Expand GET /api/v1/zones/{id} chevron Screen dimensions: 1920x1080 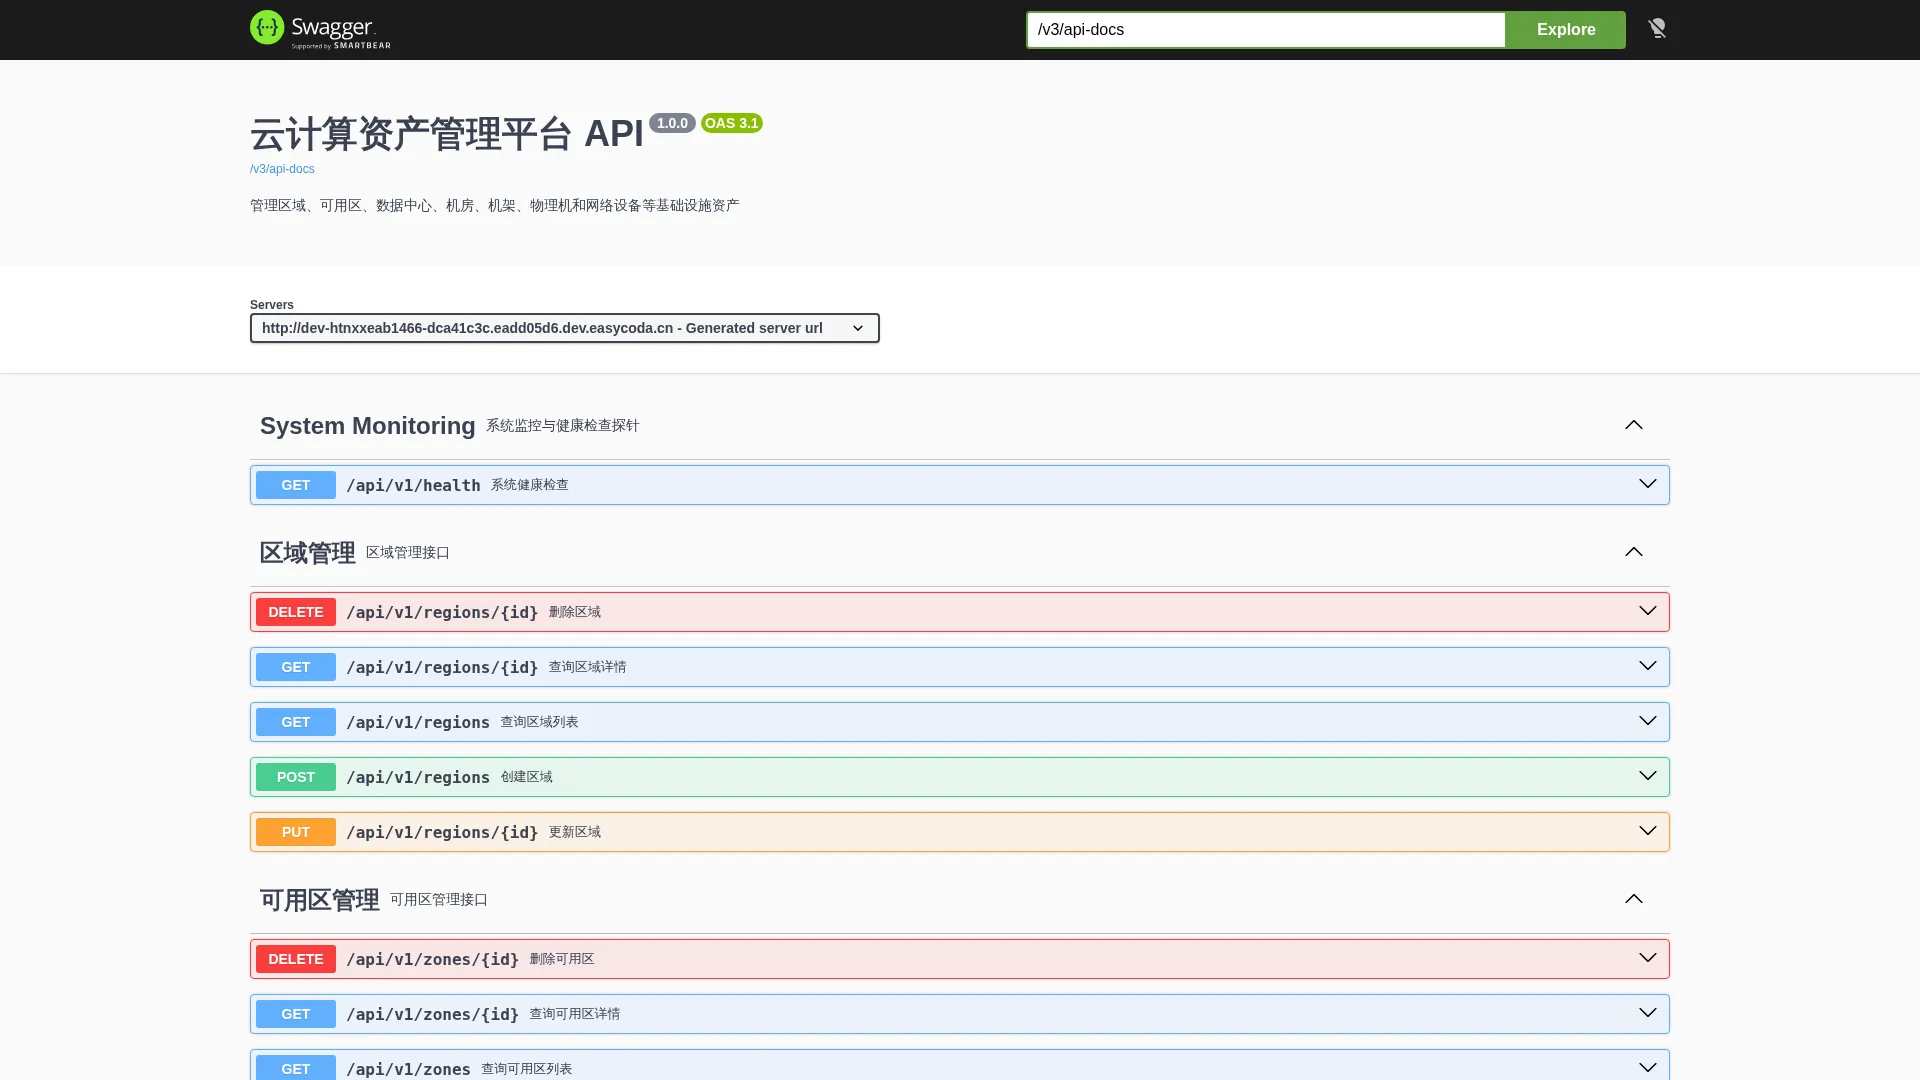(1648, 1013)
